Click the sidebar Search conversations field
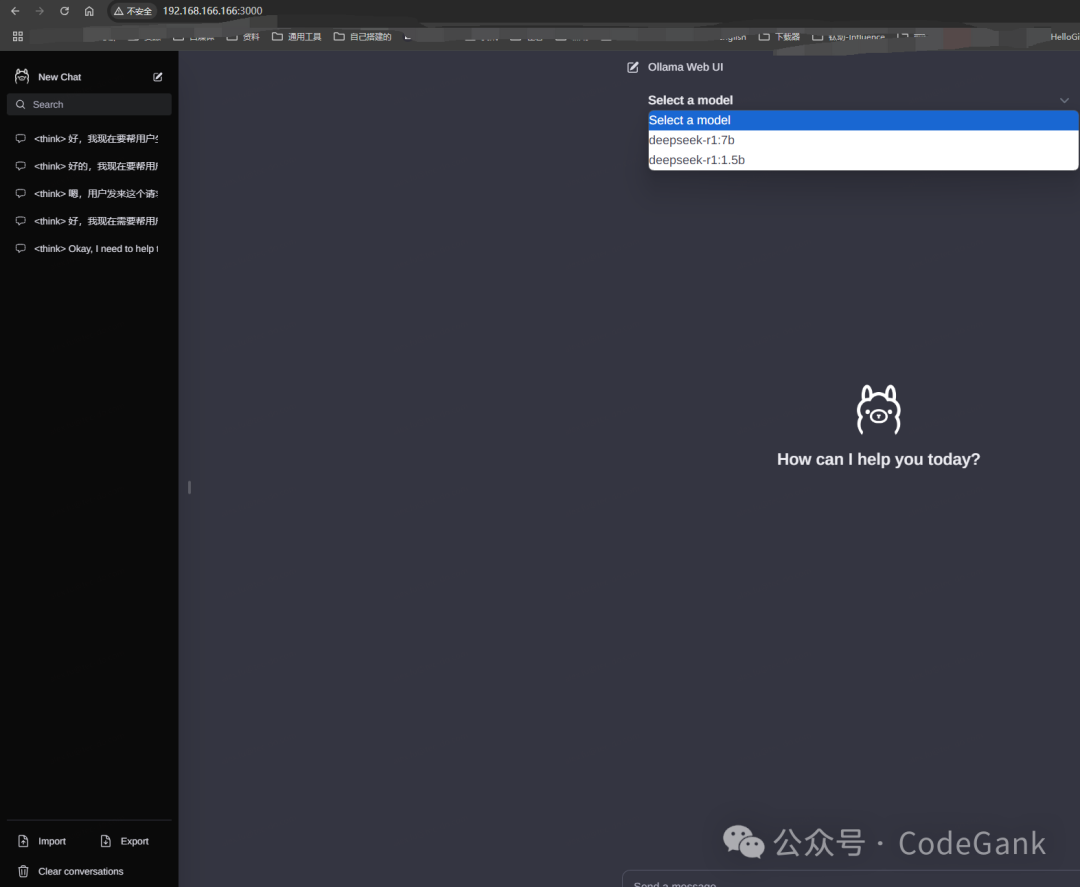Viewport: 1080px width, 887px height. [x=90, y=105]
